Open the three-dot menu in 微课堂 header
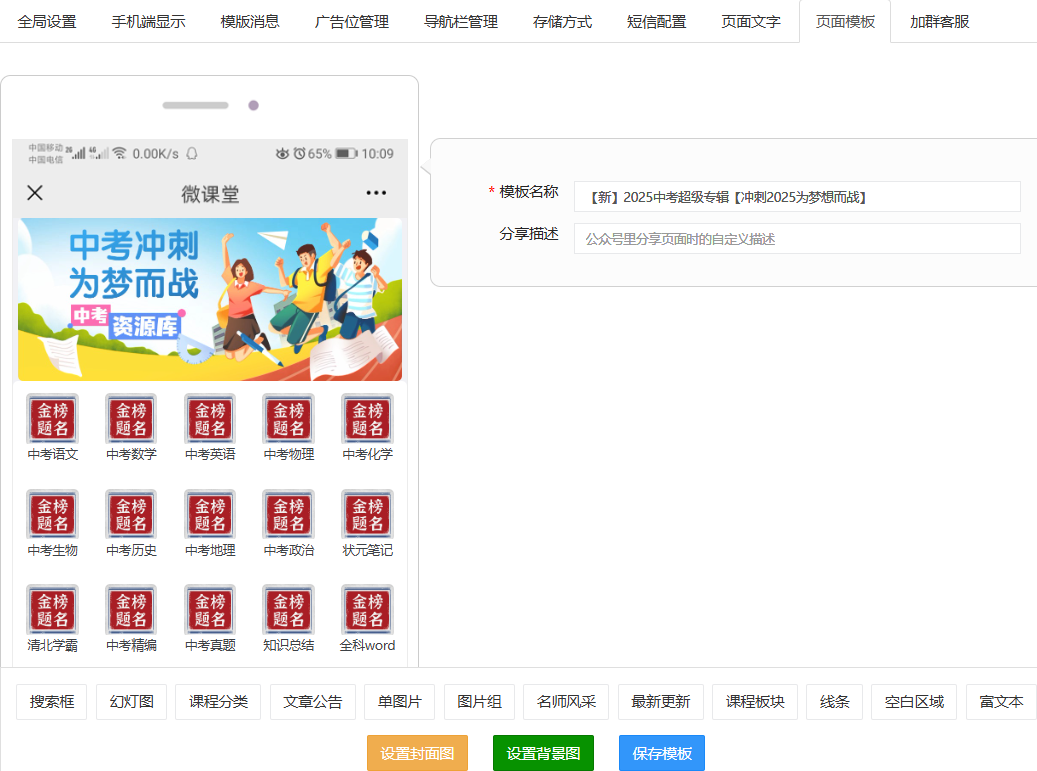 tap(376, 193)
